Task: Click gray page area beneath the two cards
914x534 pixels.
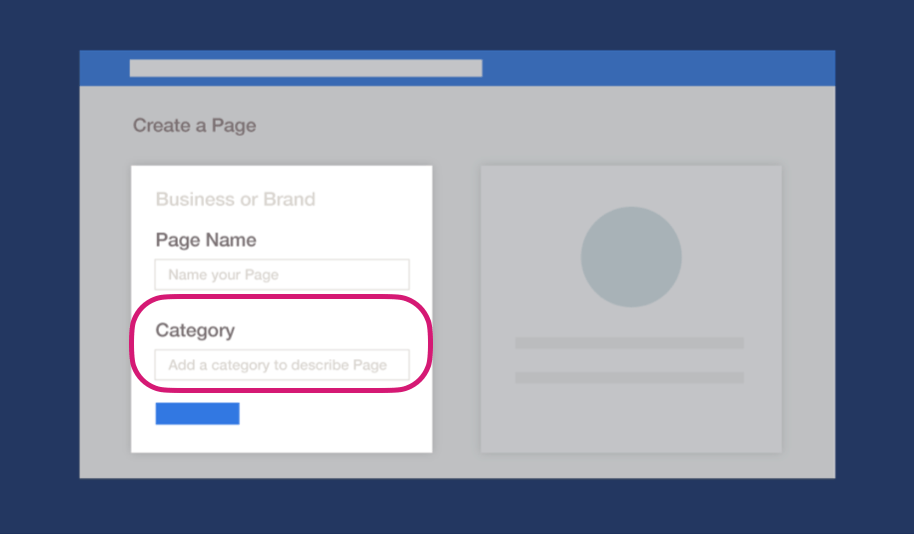Action: 457,465
